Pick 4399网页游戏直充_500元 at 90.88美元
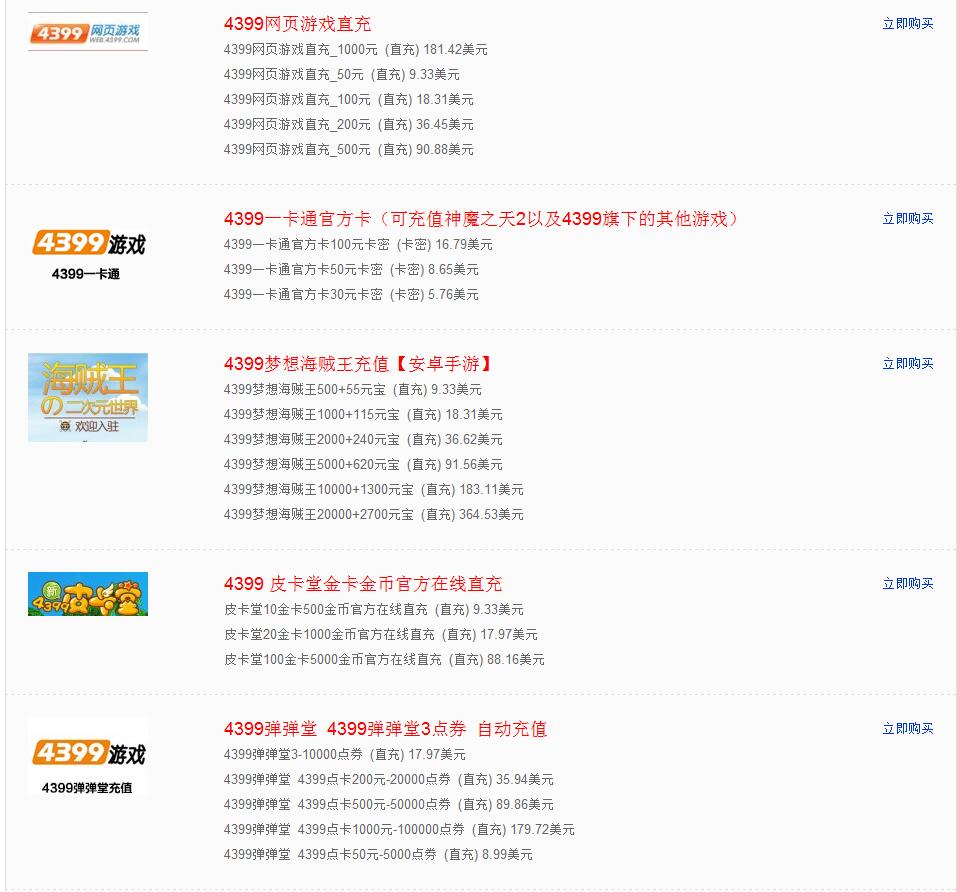This screenshot has height=892, width=957. pos(348,149)
